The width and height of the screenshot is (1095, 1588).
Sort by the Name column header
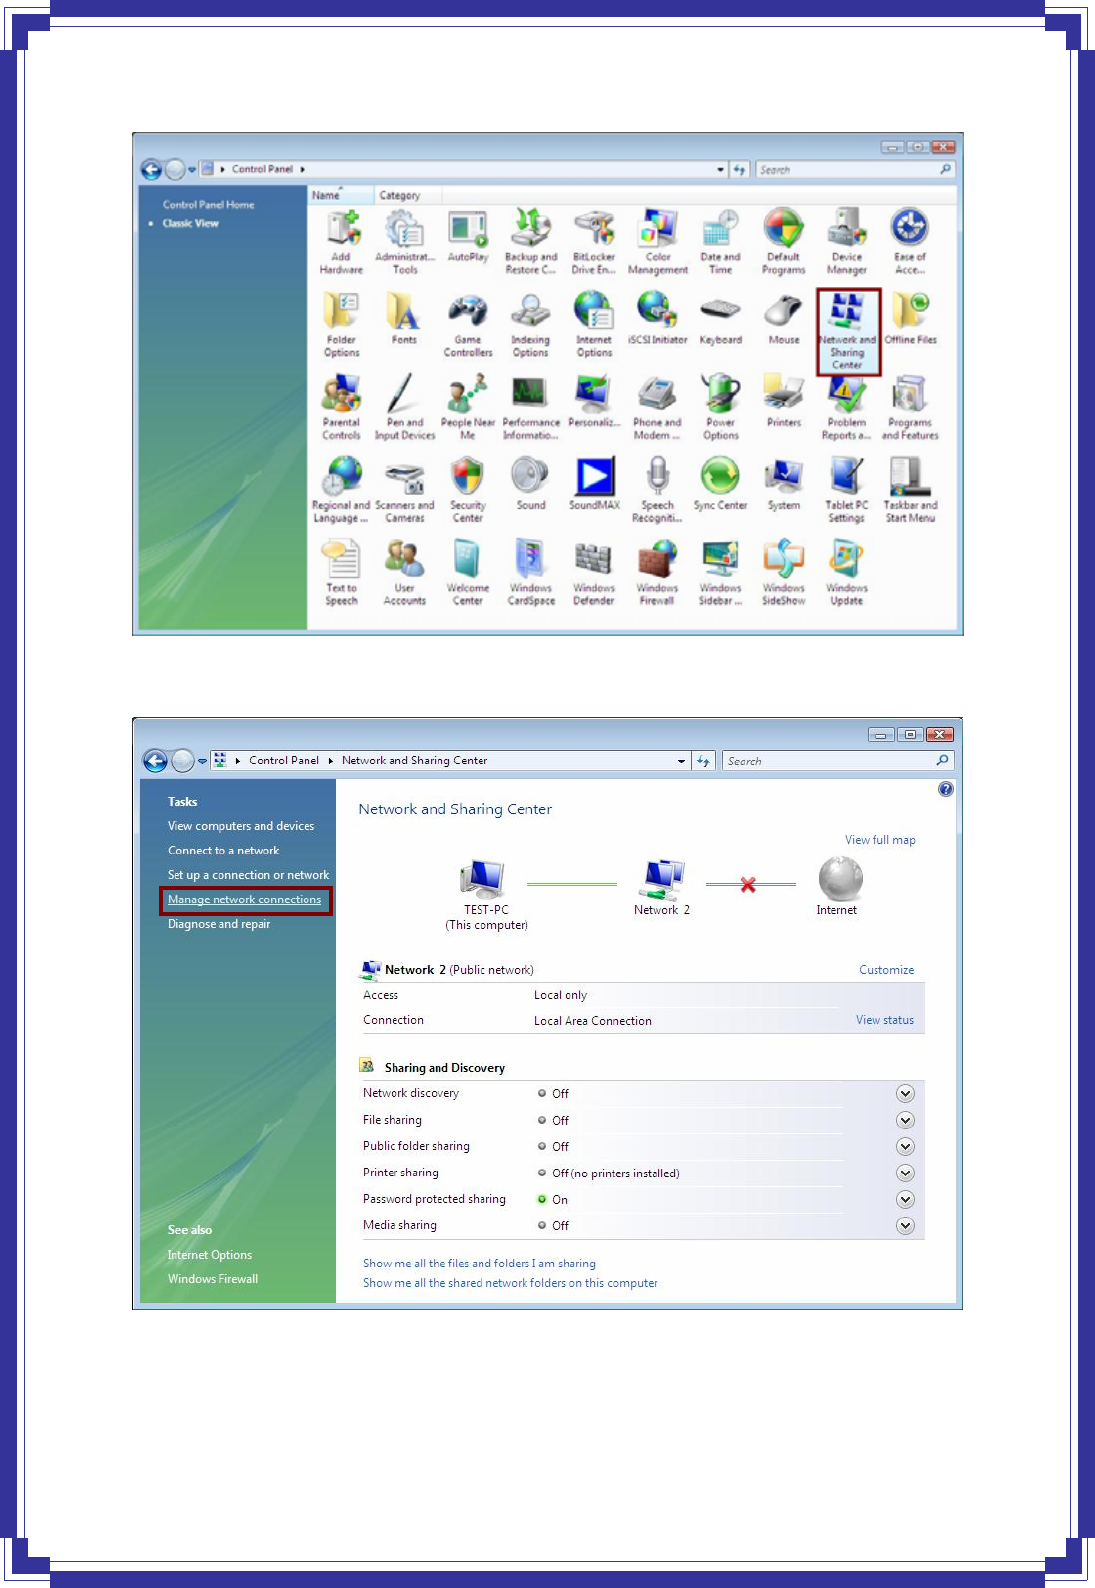(x=341, y=195)
